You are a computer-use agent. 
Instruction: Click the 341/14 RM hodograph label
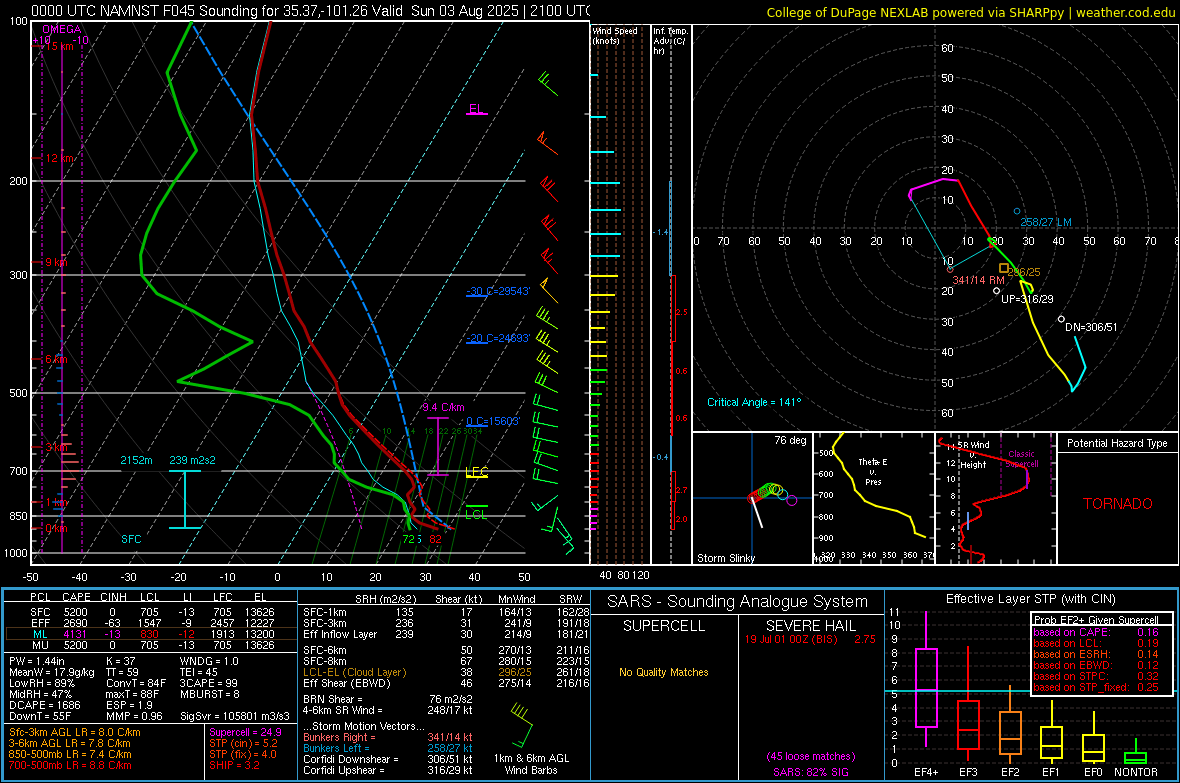tap(978, 280)
